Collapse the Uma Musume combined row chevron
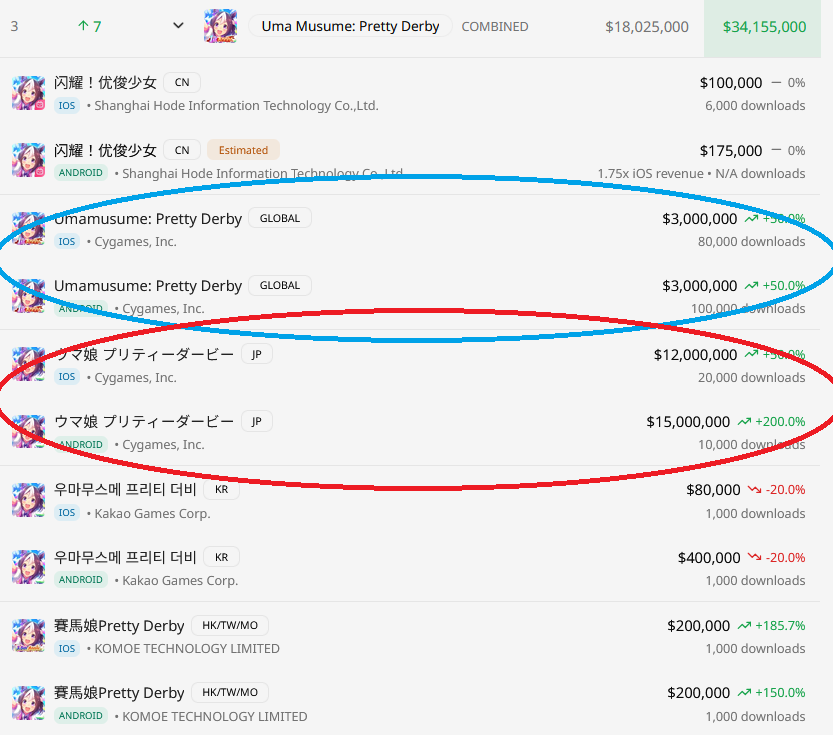833x735 pixels. (178, 25)
